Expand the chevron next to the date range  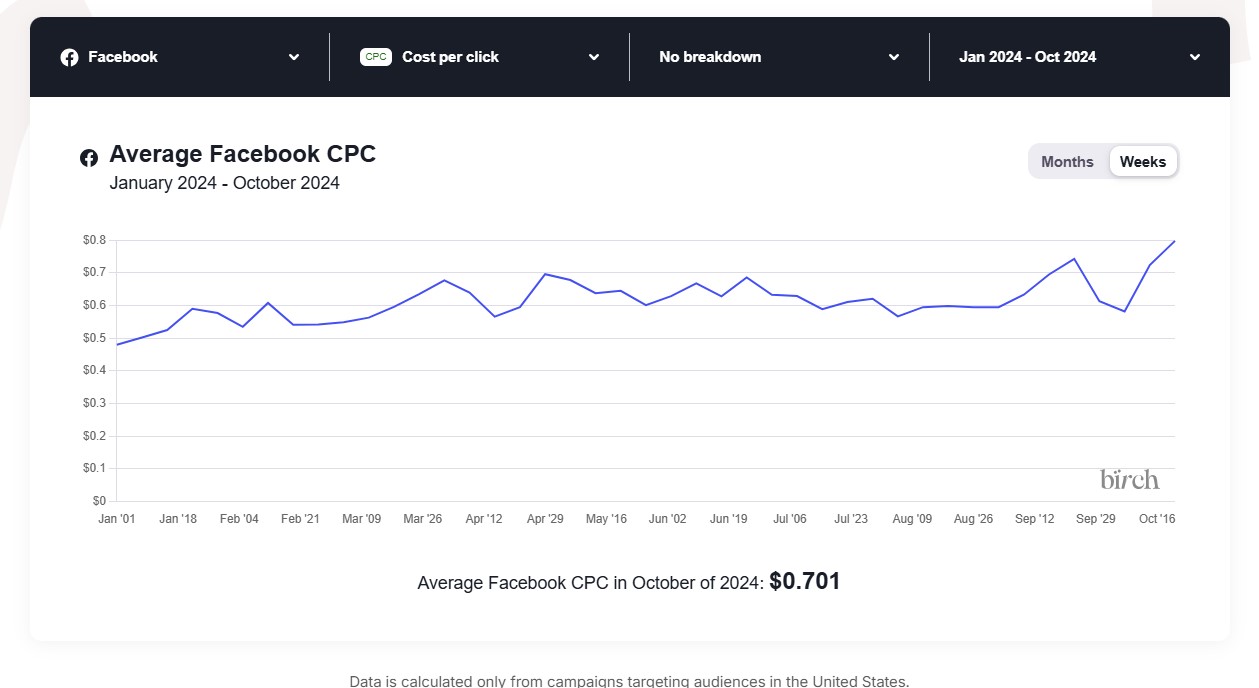pos(1194,57)
